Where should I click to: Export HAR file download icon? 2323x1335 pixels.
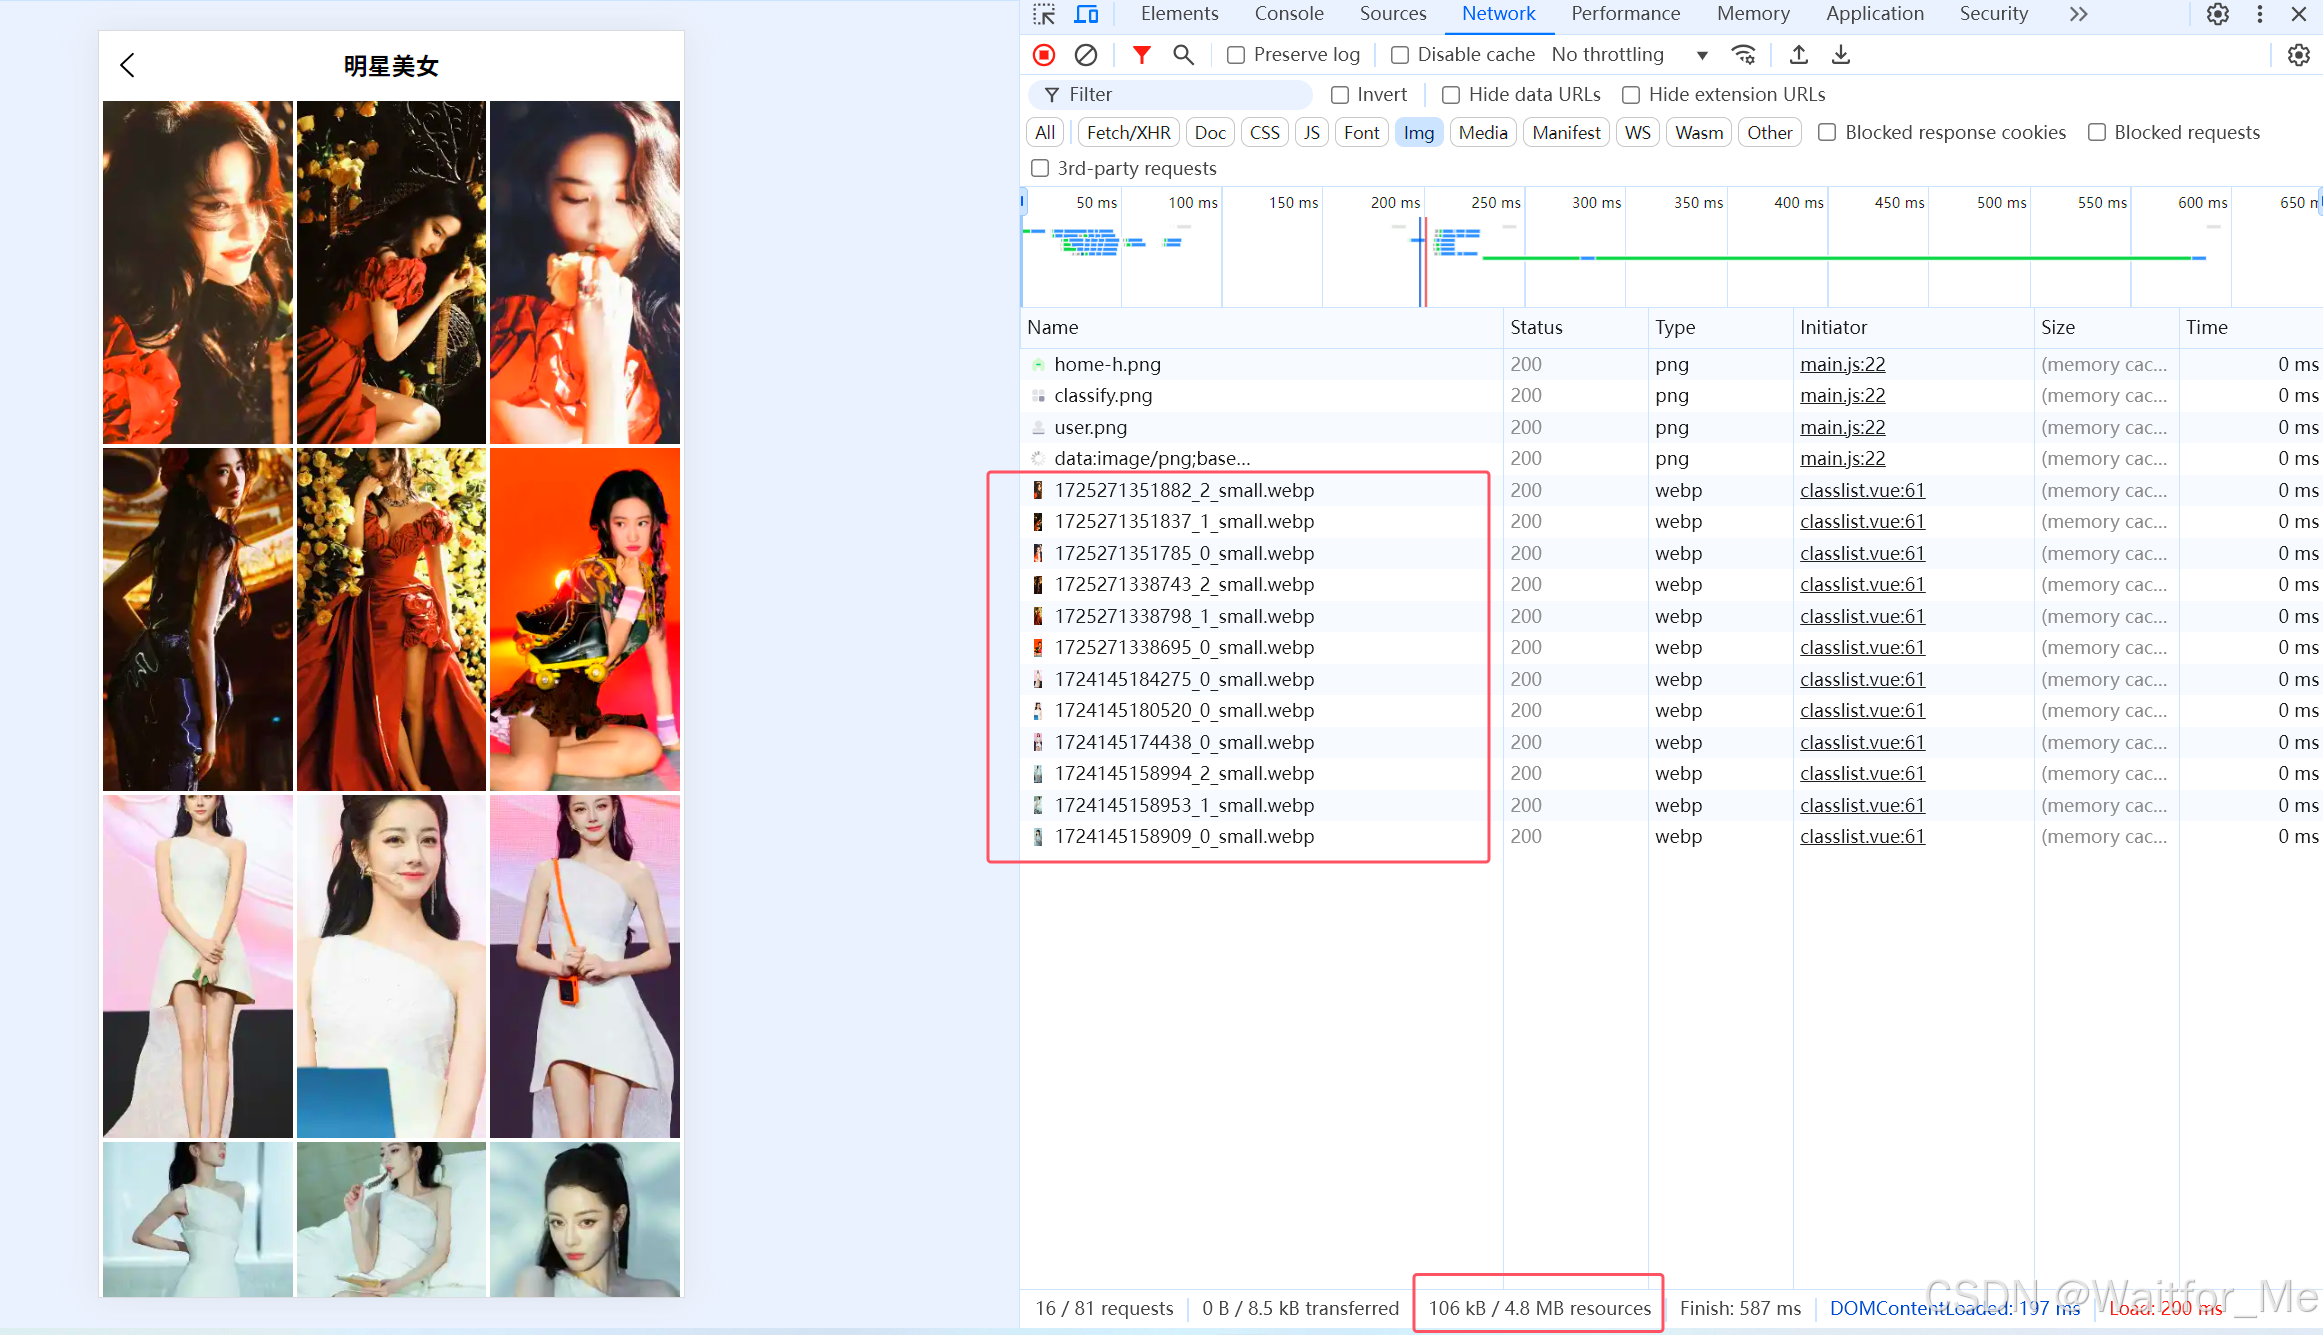[1841, 55]
